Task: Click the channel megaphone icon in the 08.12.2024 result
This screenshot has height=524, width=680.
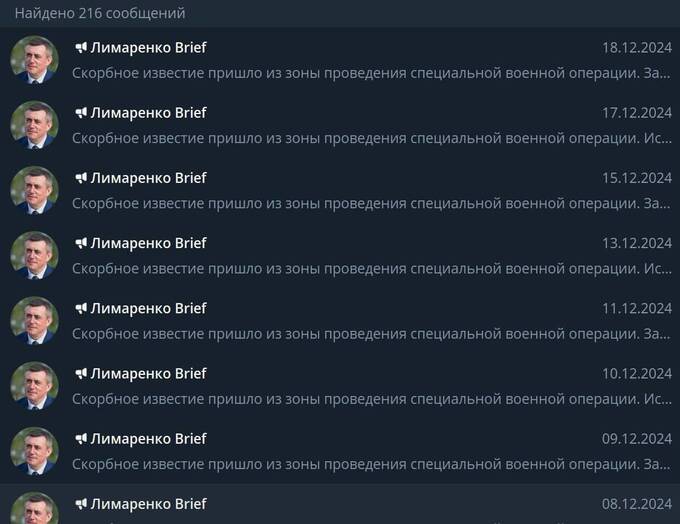Action: [81, 504]
